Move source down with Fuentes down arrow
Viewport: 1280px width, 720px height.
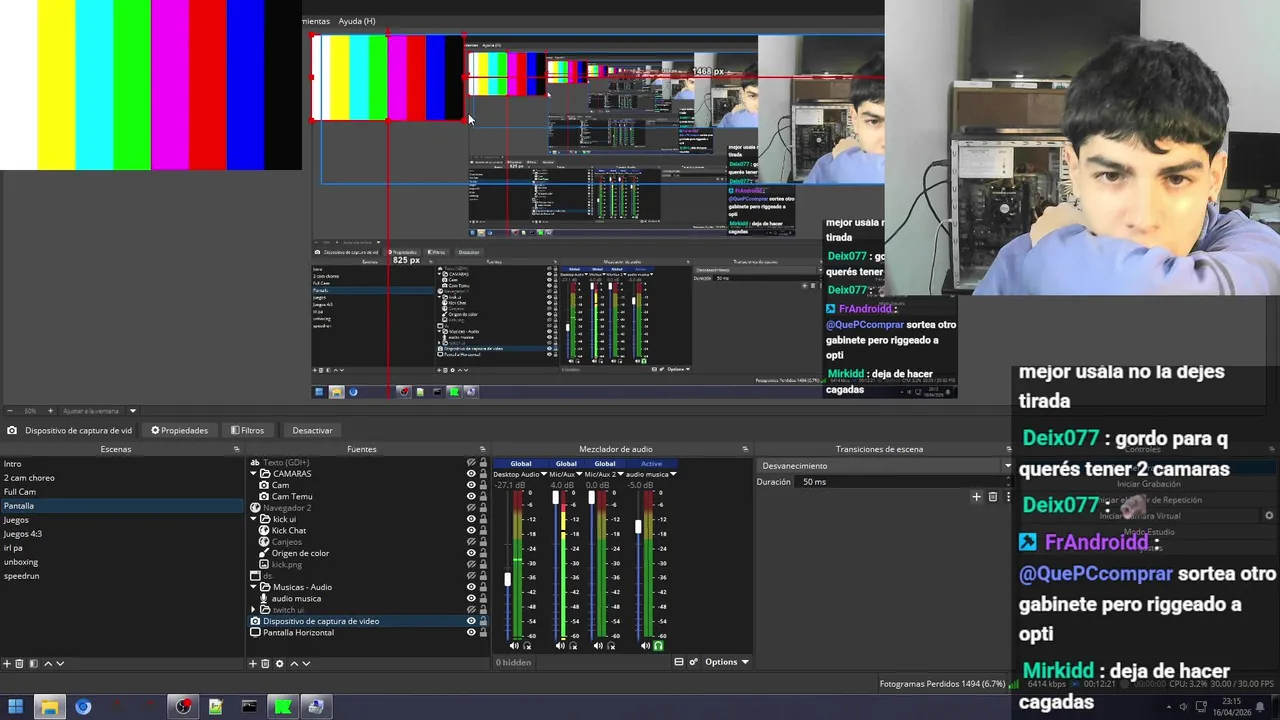tap(306, 664)
